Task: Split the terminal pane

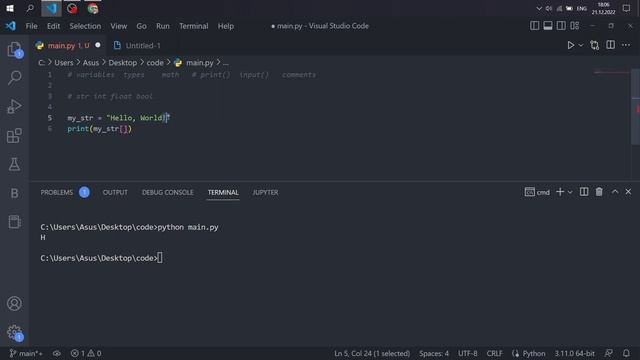Action: coord(584,192)
